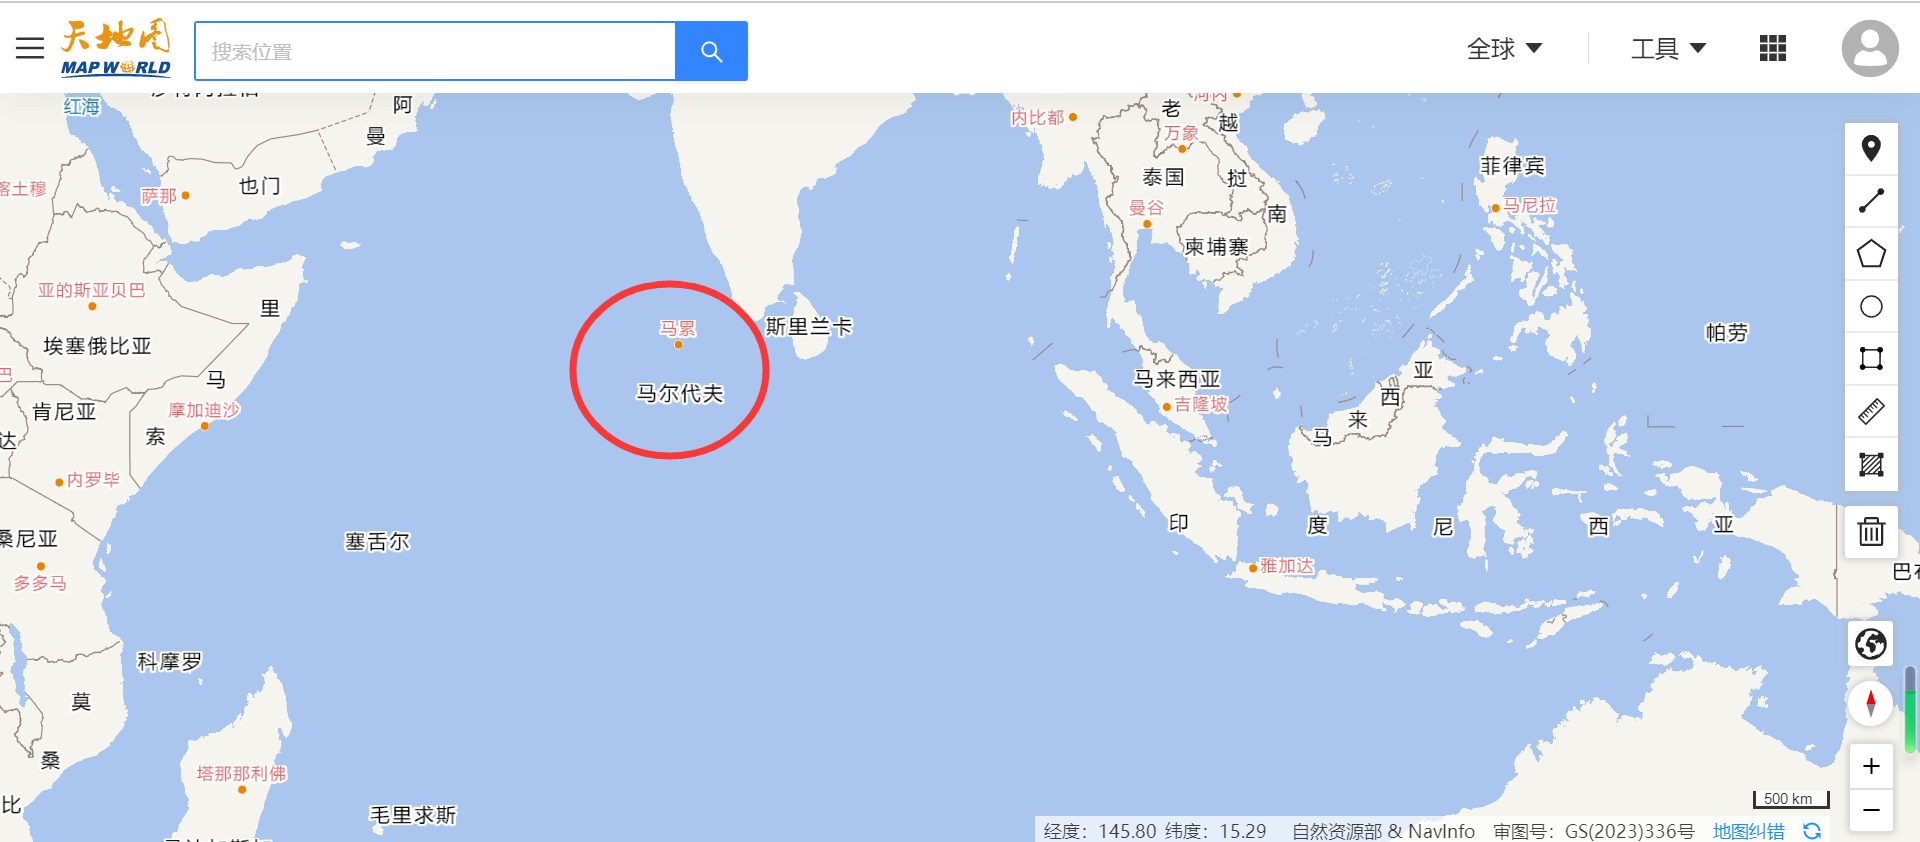Click the 多多马 city label
The width and height of the screenshot is (1920, 842).
[x=40, y=583]
